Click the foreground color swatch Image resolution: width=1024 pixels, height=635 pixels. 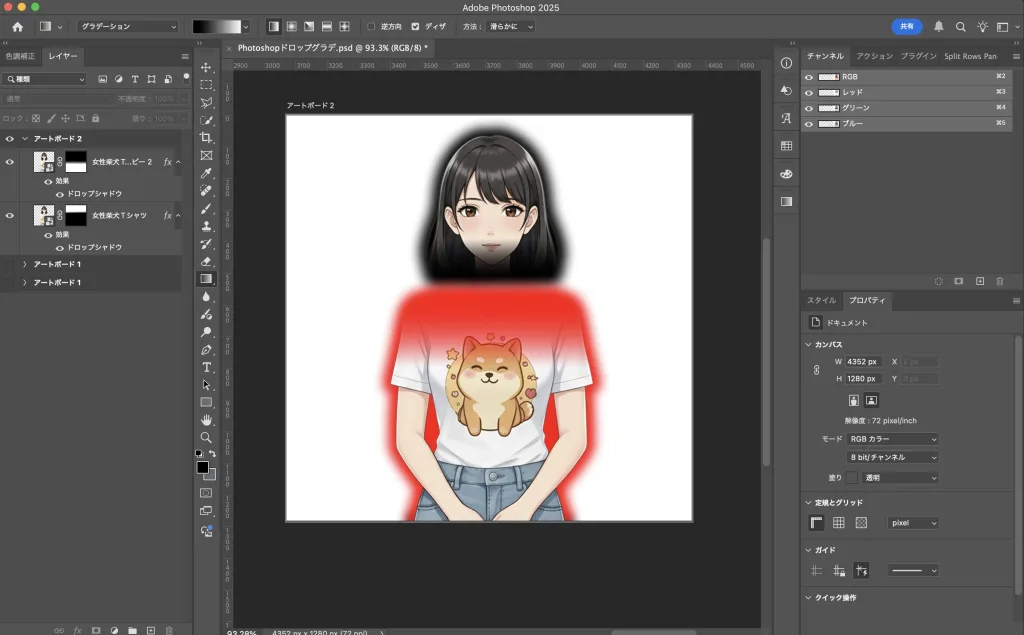(x=202, y=467)
